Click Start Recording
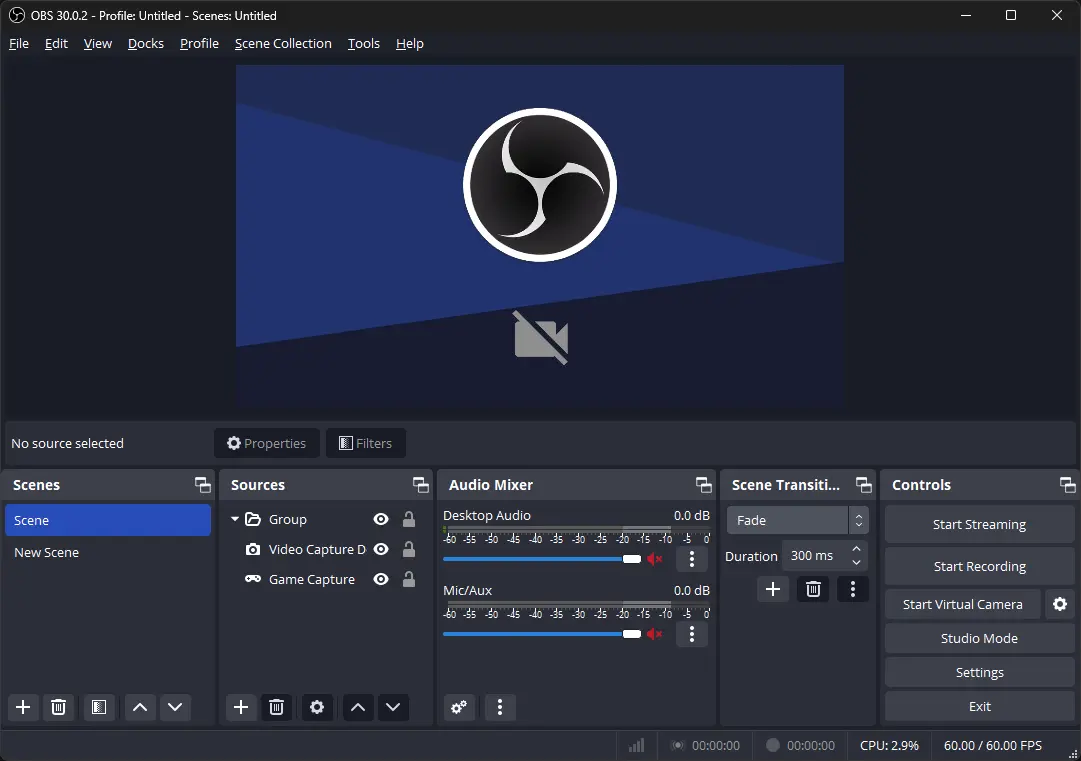 [x=980, y=567]
